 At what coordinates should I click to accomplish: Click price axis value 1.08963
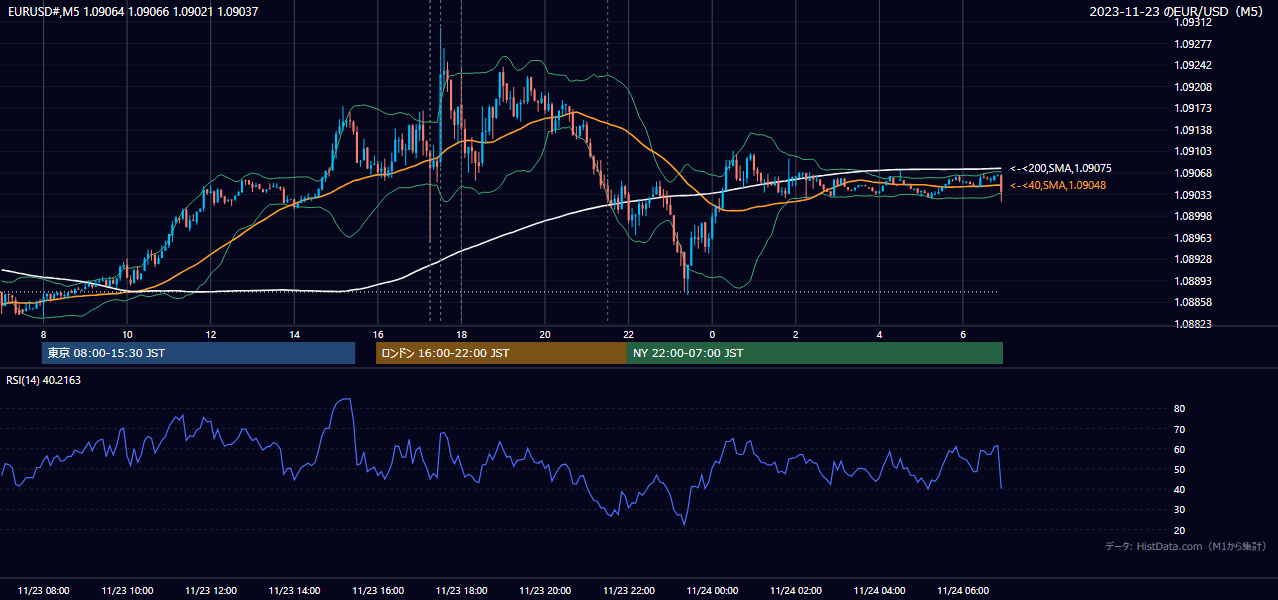[1193, 238]
